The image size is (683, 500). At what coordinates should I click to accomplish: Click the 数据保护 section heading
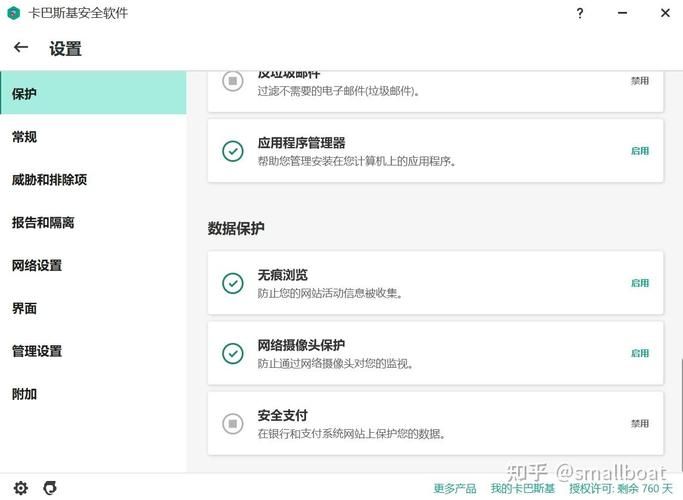point(236,228)
